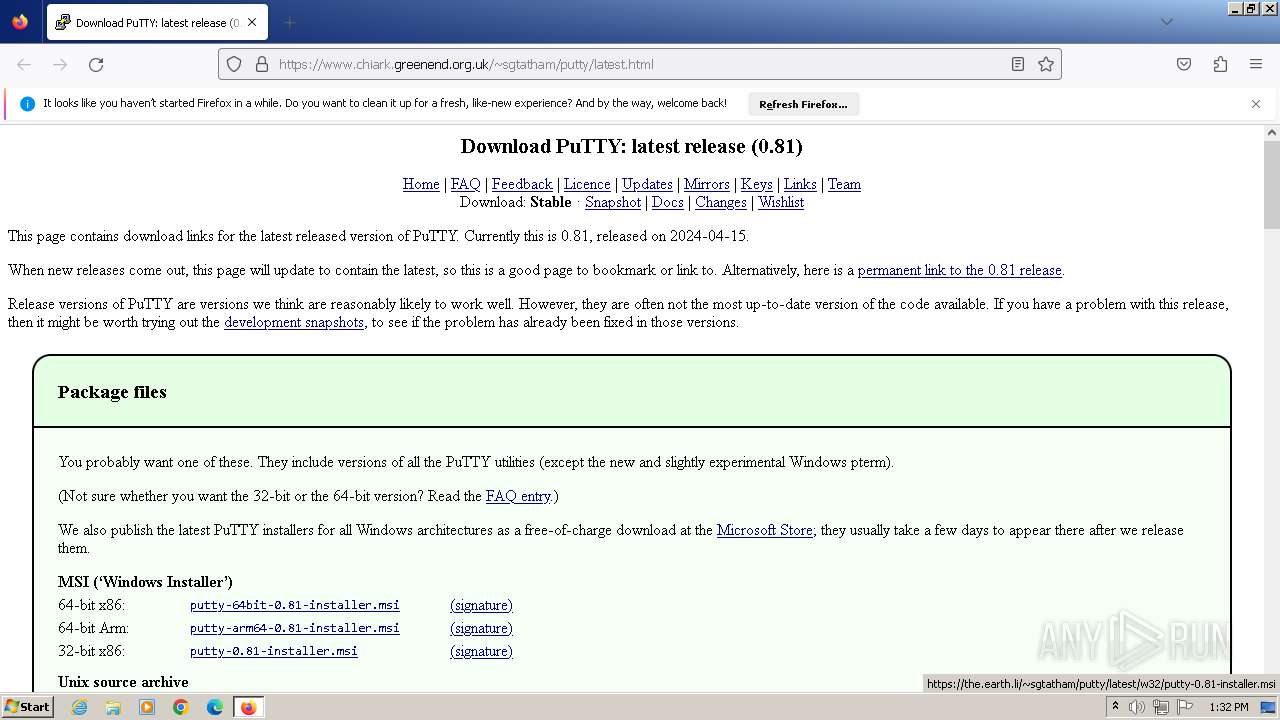Click the URL address field
The height and width of the screenshot is (720, 1280).
click(640, 64)
